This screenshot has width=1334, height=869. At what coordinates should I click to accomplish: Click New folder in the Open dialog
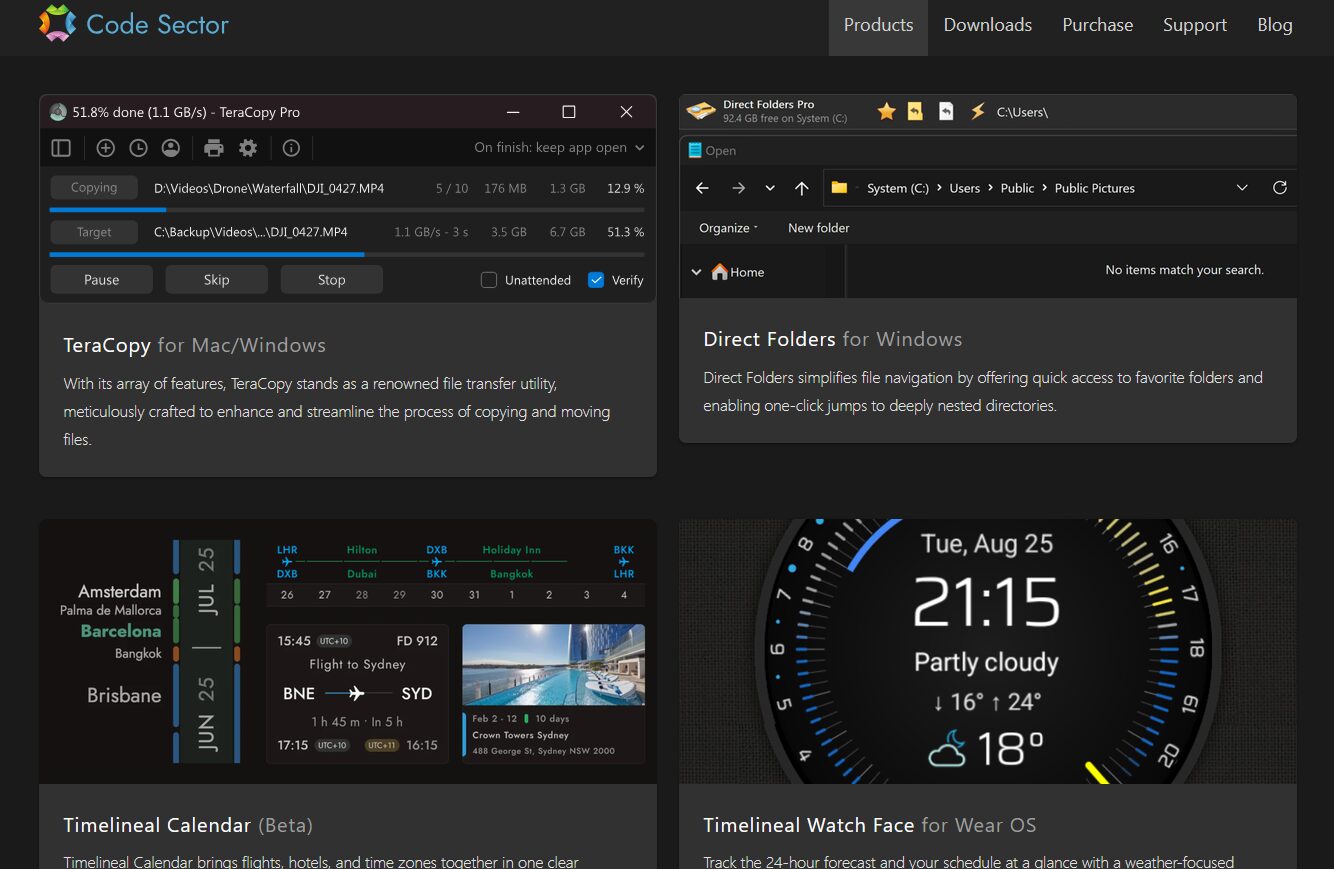pyautogui.click(x=818, y=228)
